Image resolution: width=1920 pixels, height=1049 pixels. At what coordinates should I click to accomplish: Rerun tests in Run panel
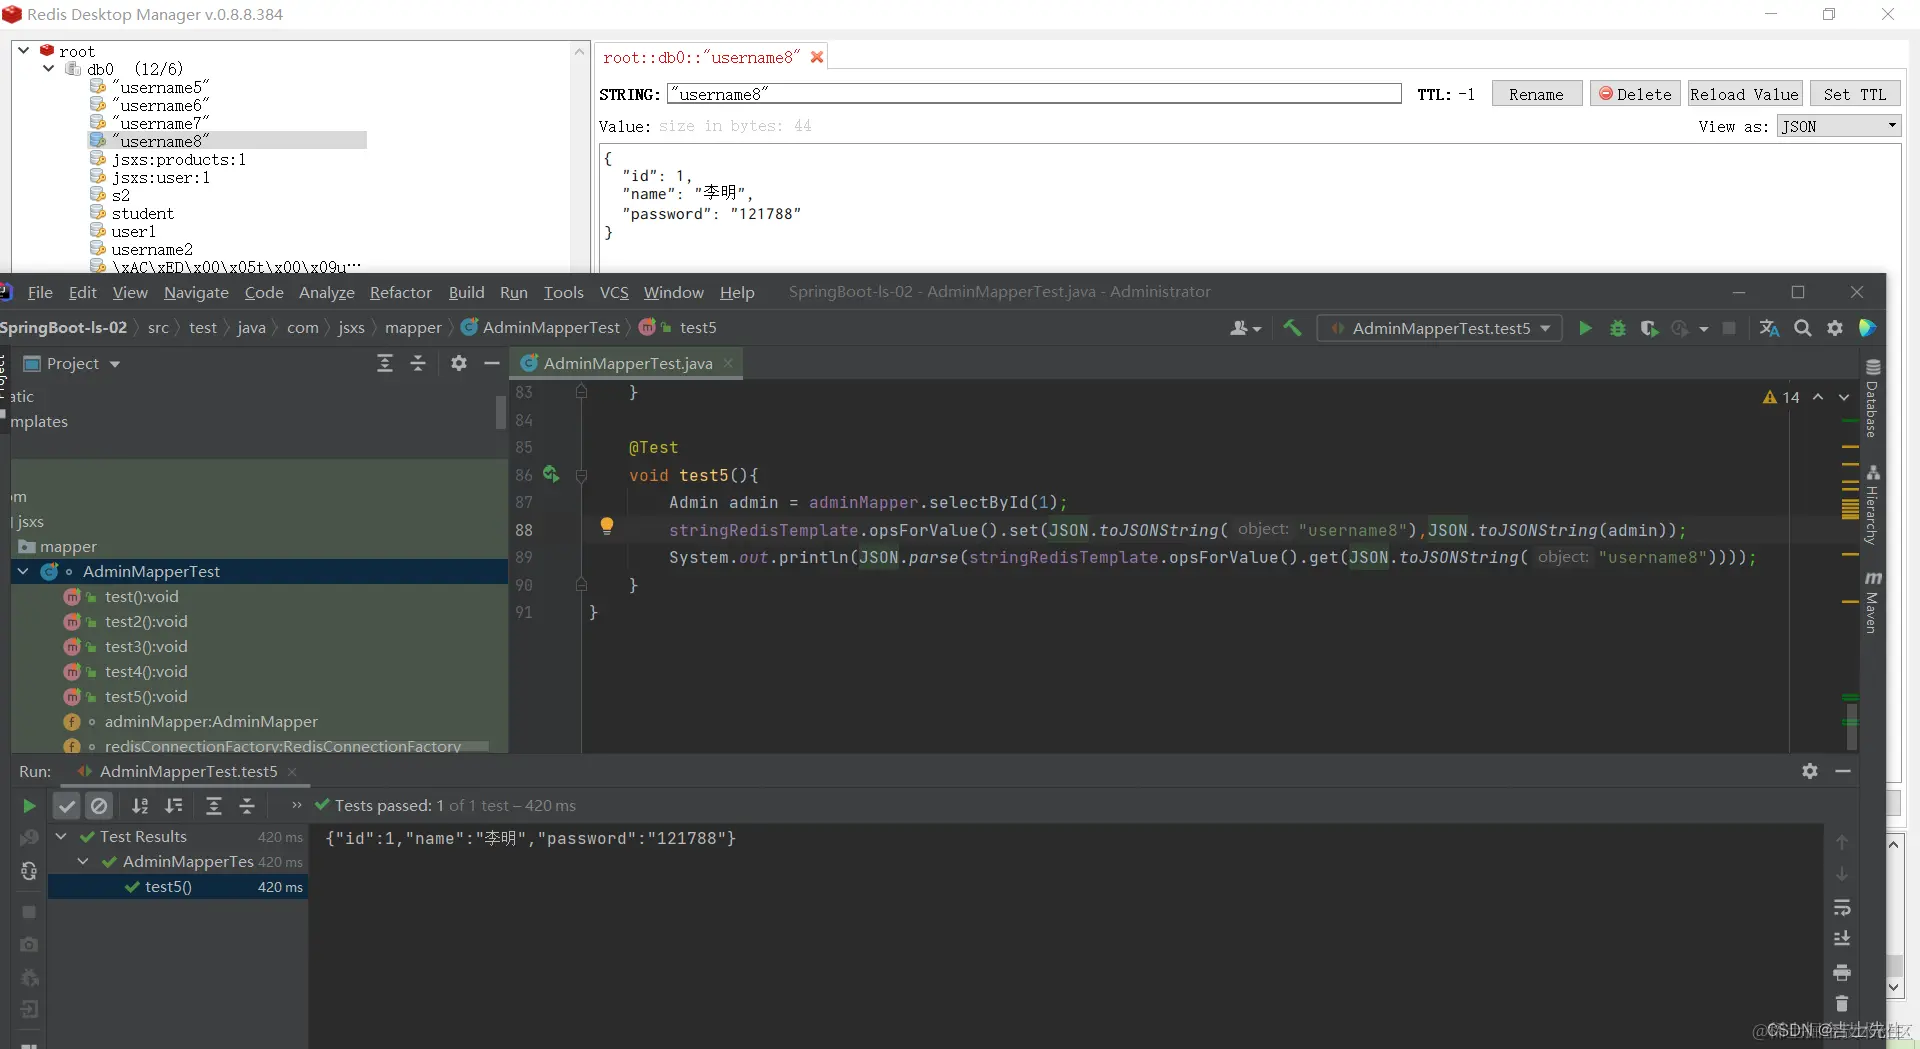tap(29, 806)
